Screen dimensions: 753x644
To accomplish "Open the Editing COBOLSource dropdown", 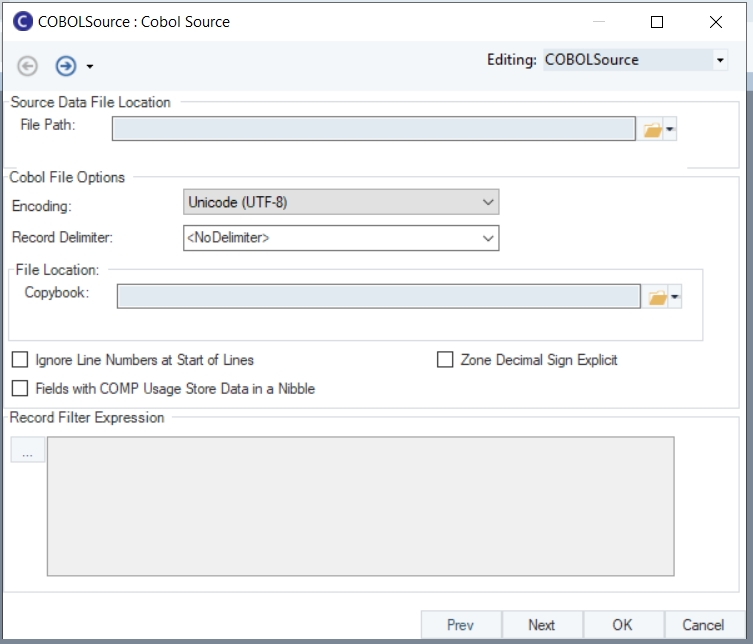I will [x=720, y=60].
